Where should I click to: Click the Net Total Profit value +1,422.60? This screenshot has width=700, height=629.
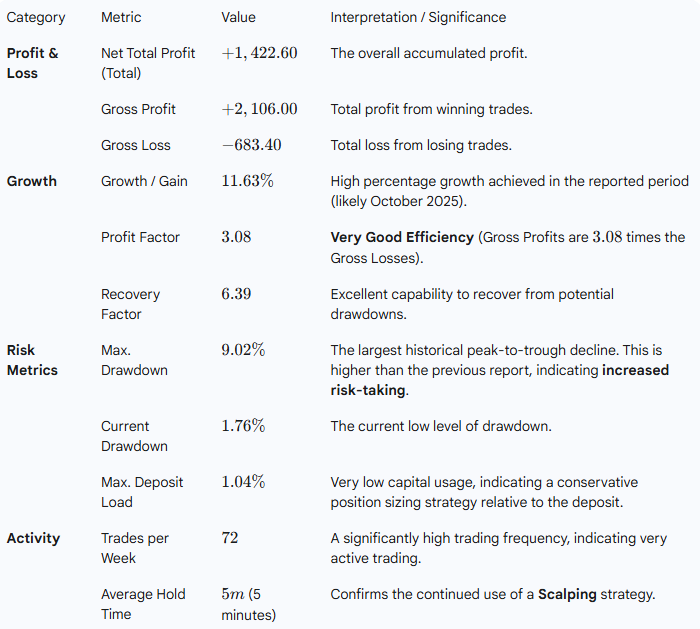pyautogui.click(x=259, y=53)
